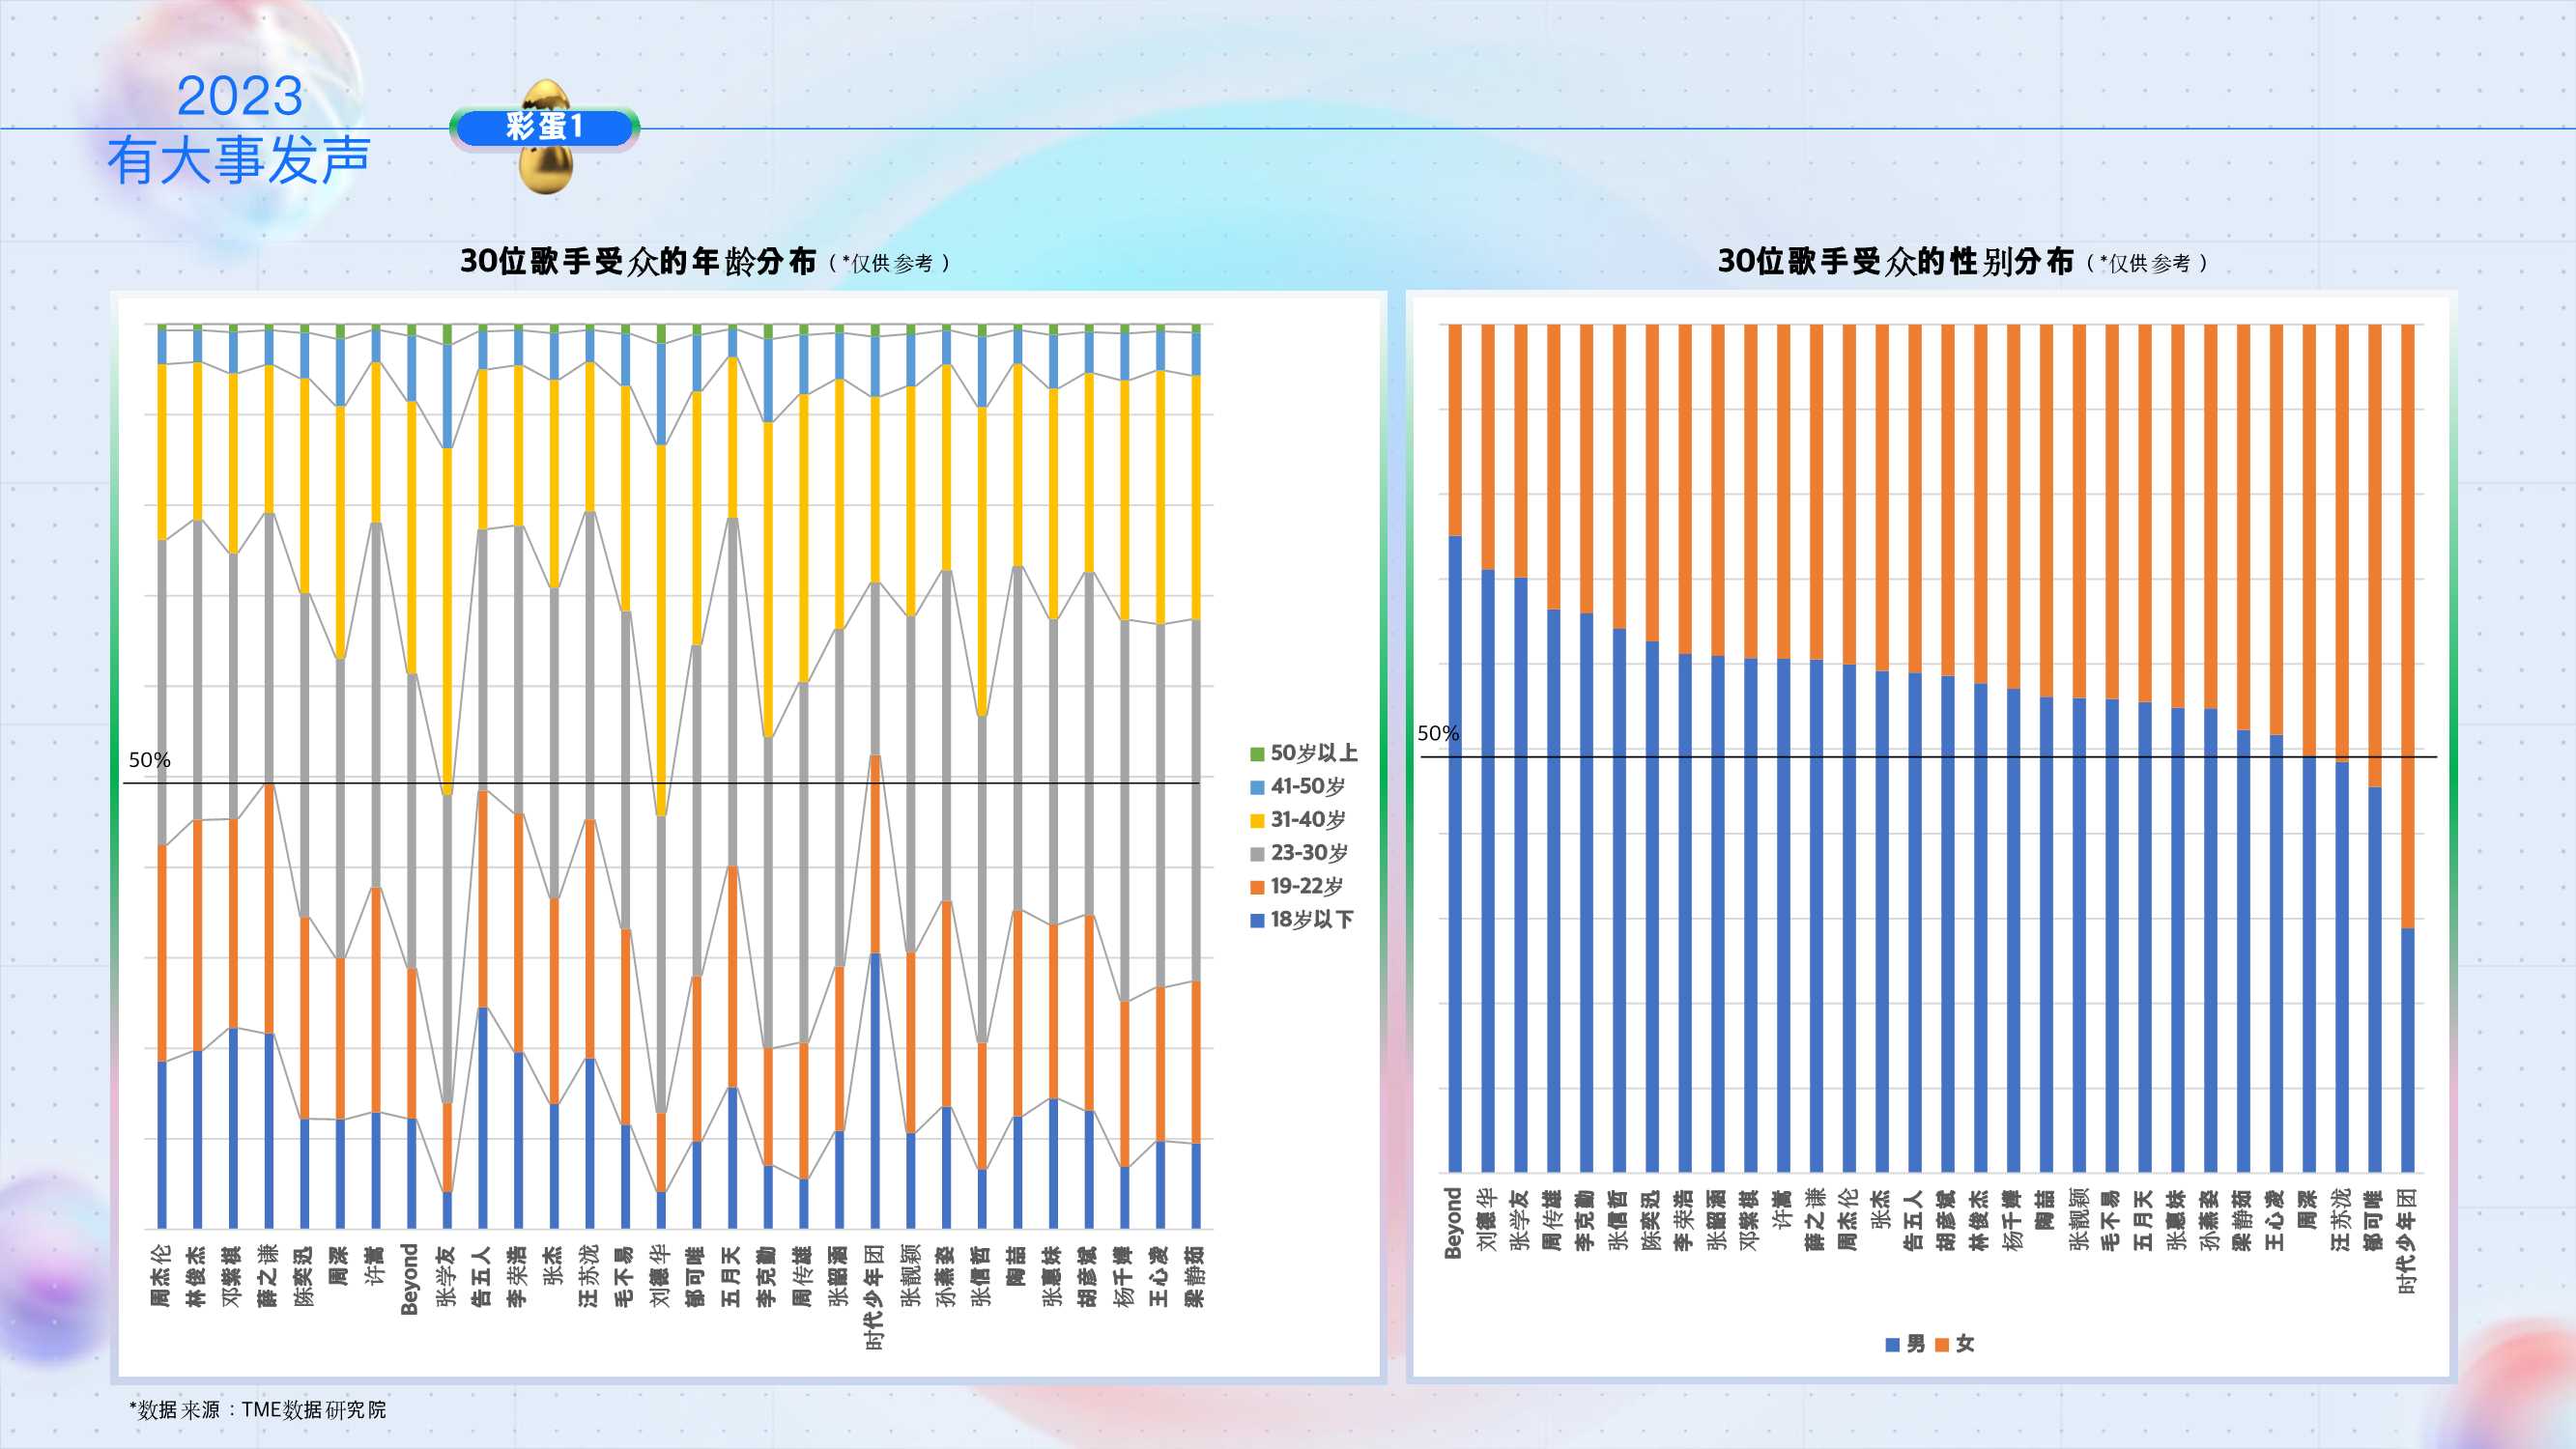
Task: Click the 50% label on gender chart
Action: 1438,733
